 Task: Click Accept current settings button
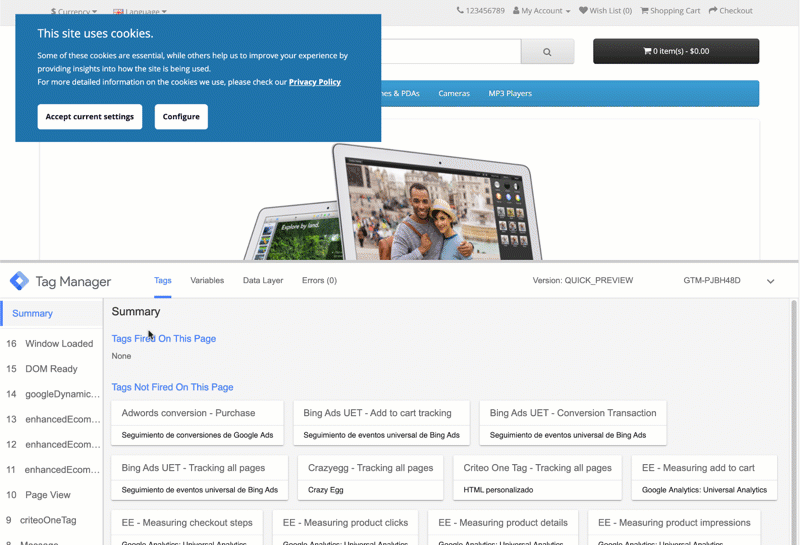point(90,117)
